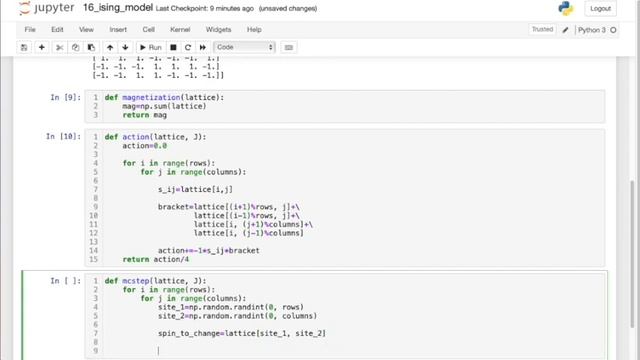The image size is (640, 360).
Task: Open the Cell menu
Action: (x=149, y=29)
